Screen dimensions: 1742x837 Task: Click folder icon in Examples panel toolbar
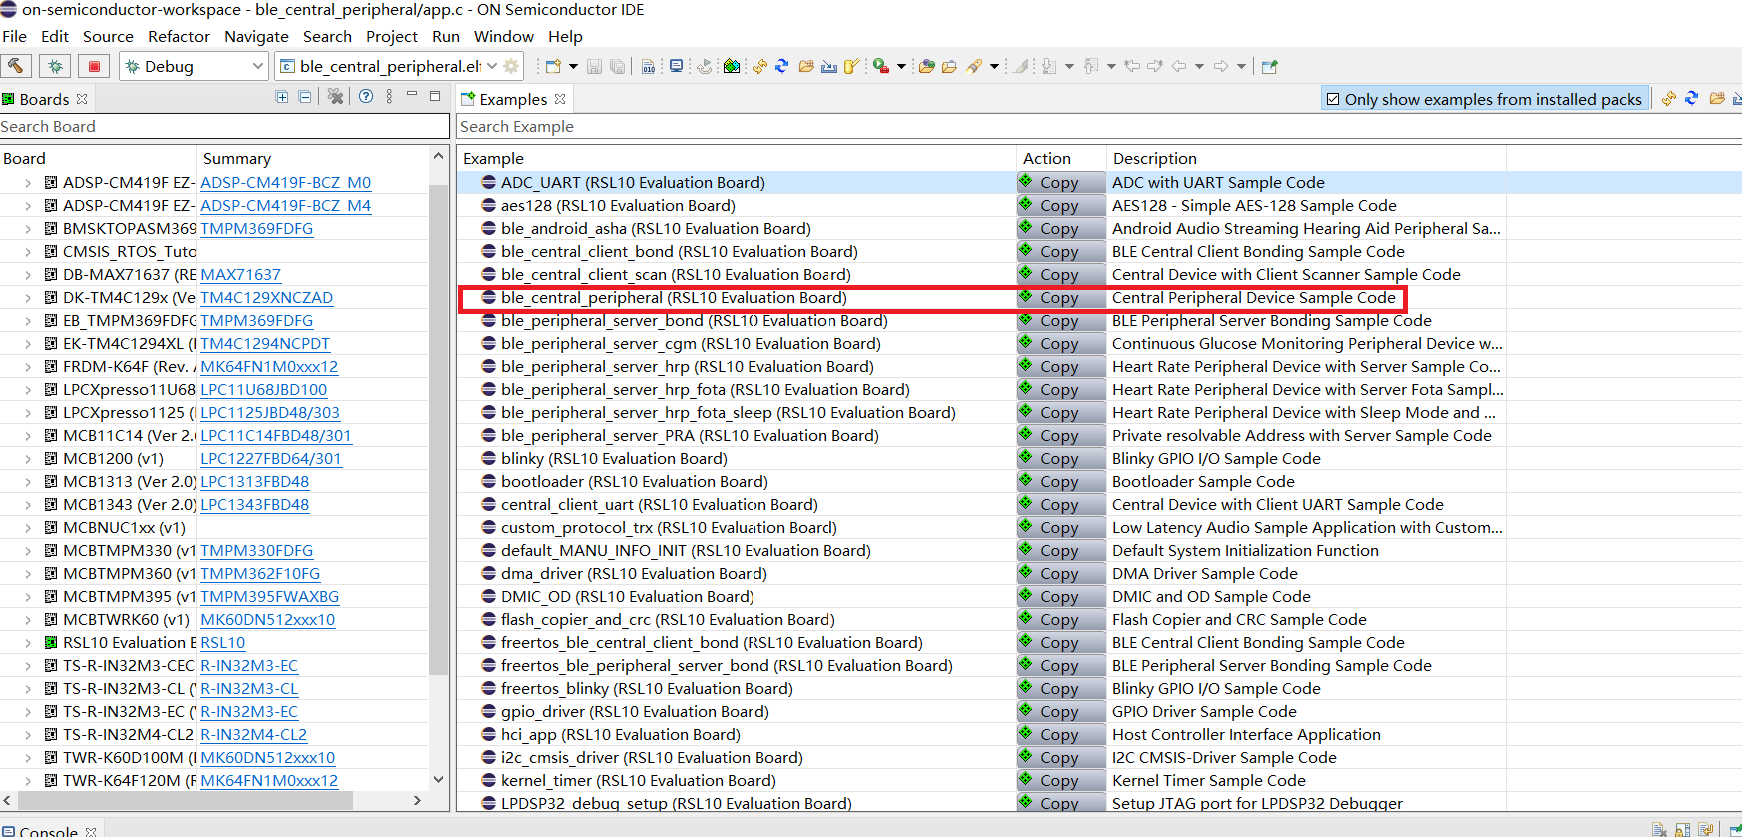coord(1717,98)
